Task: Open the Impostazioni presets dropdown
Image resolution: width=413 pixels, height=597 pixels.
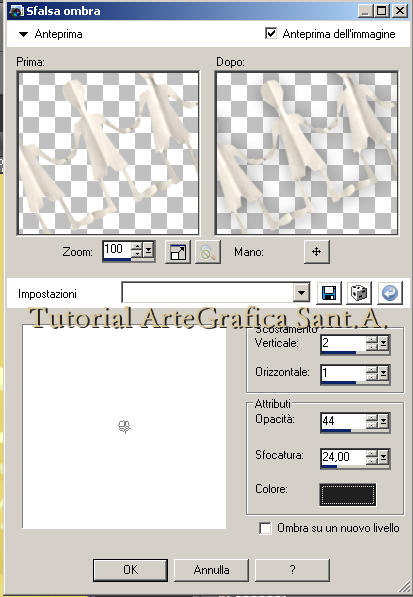Action: 301,293
